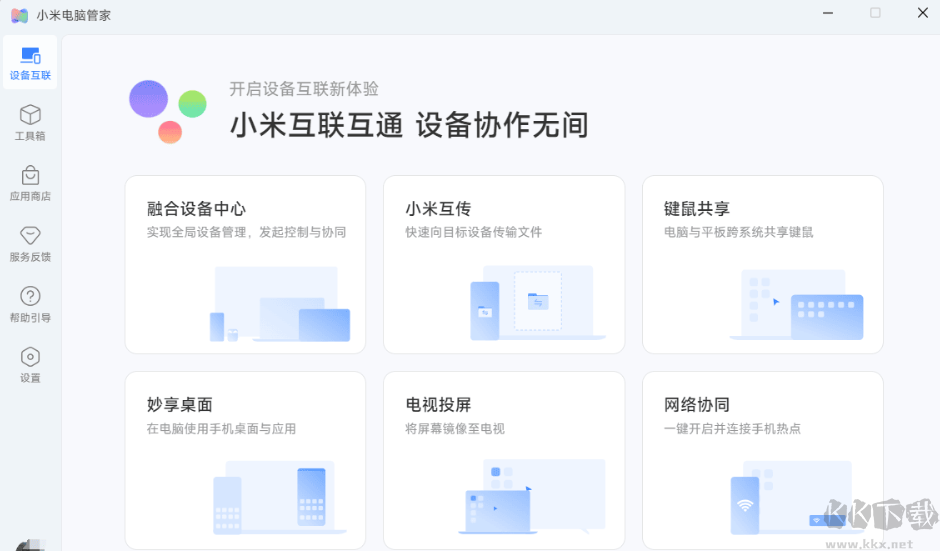Screen dimensions: 940x551
Task: Open the 妙享桌面 card
Action: tap(245, 460)
